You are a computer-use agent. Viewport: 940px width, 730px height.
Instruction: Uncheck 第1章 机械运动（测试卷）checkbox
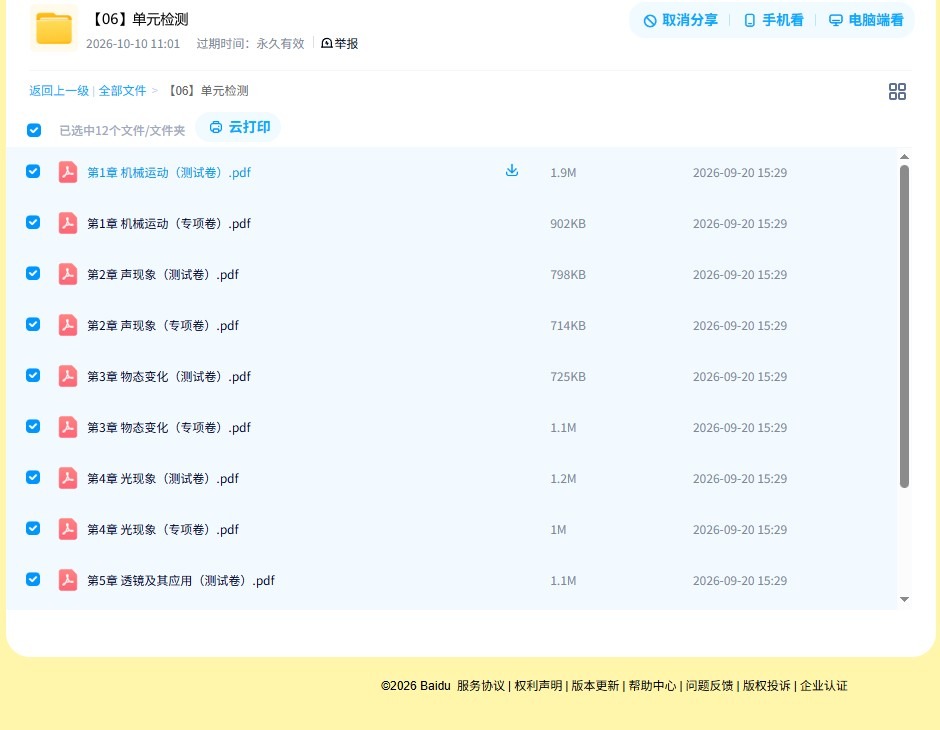pos(33,171)
